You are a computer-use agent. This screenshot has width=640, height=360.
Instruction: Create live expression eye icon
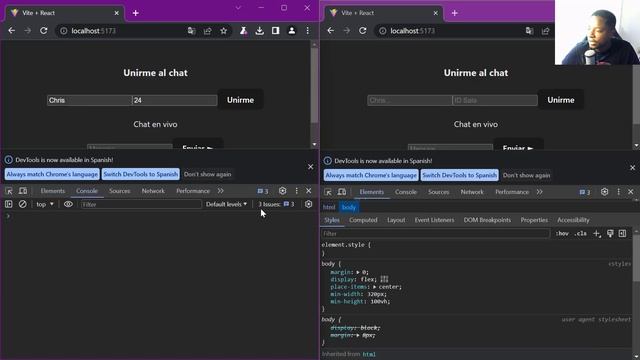pyautogui.click(x=68, y=204)
